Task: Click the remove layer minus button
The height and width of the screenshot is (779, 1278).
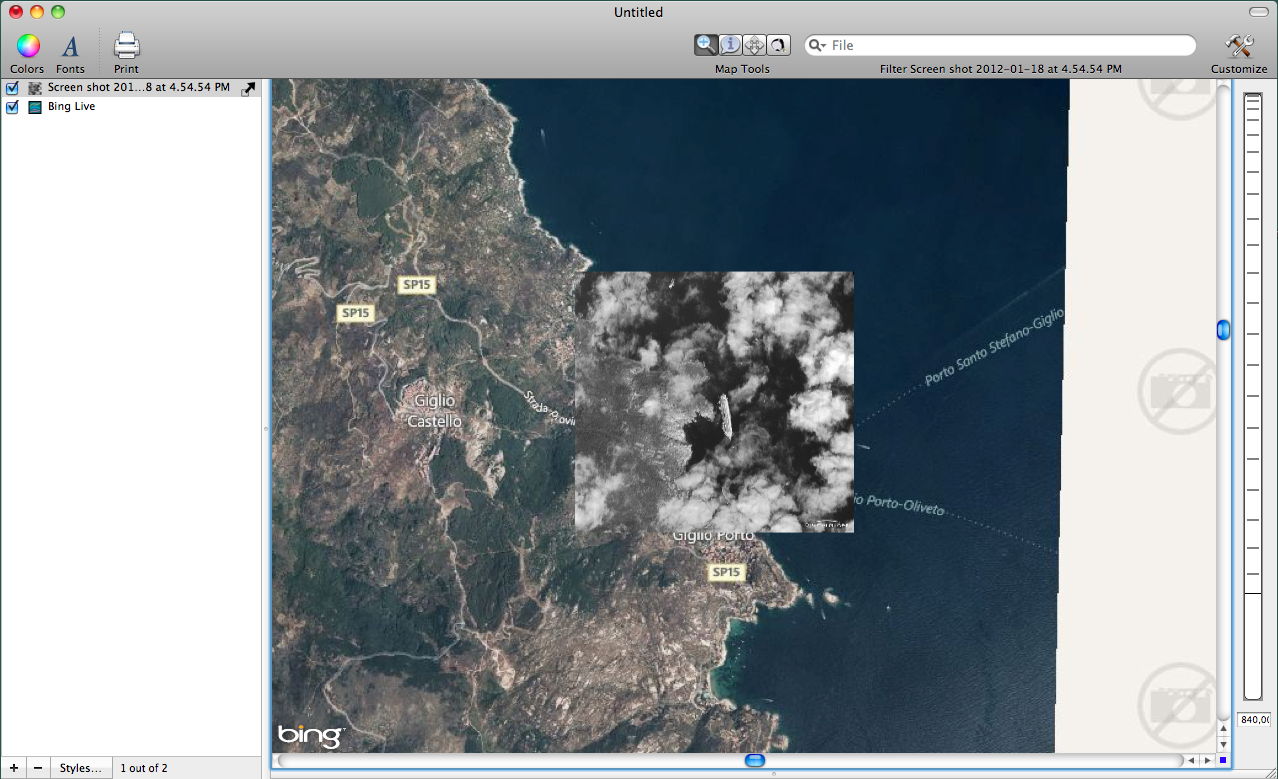Action: click(37, 768)
